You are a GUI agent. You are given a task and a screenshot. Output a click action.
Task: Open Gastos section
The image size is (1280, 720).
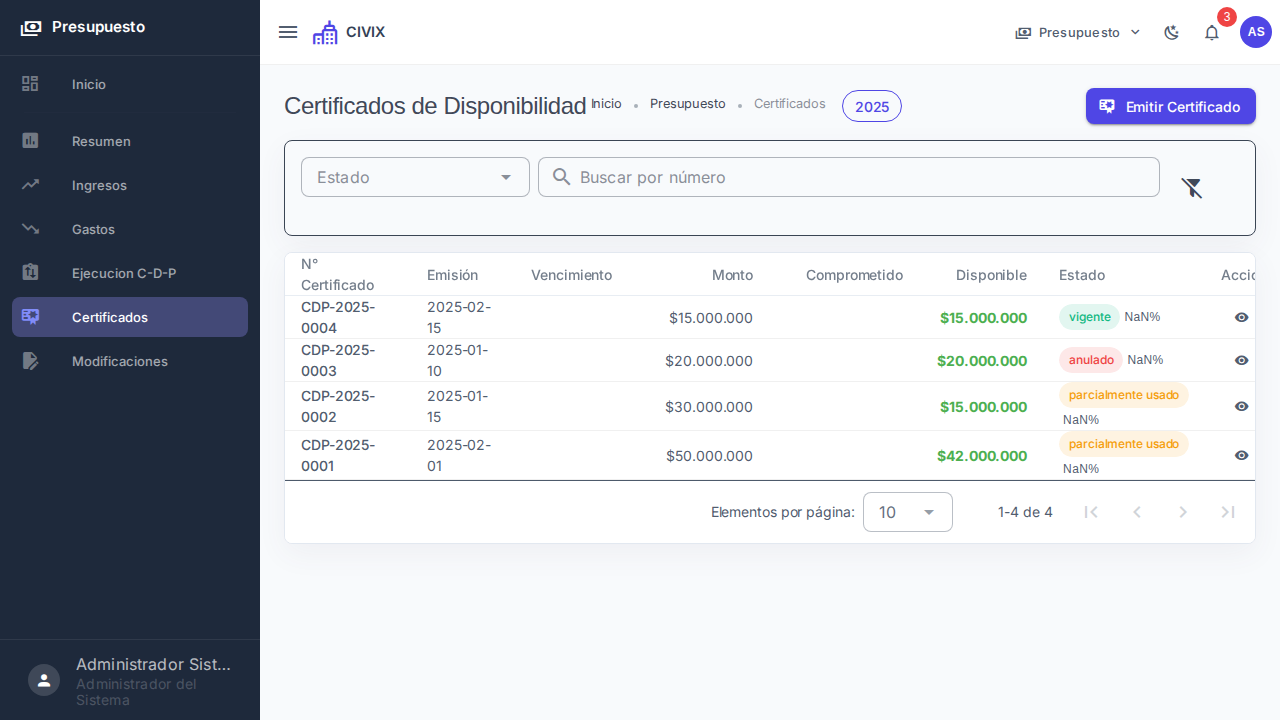point(130,229)
